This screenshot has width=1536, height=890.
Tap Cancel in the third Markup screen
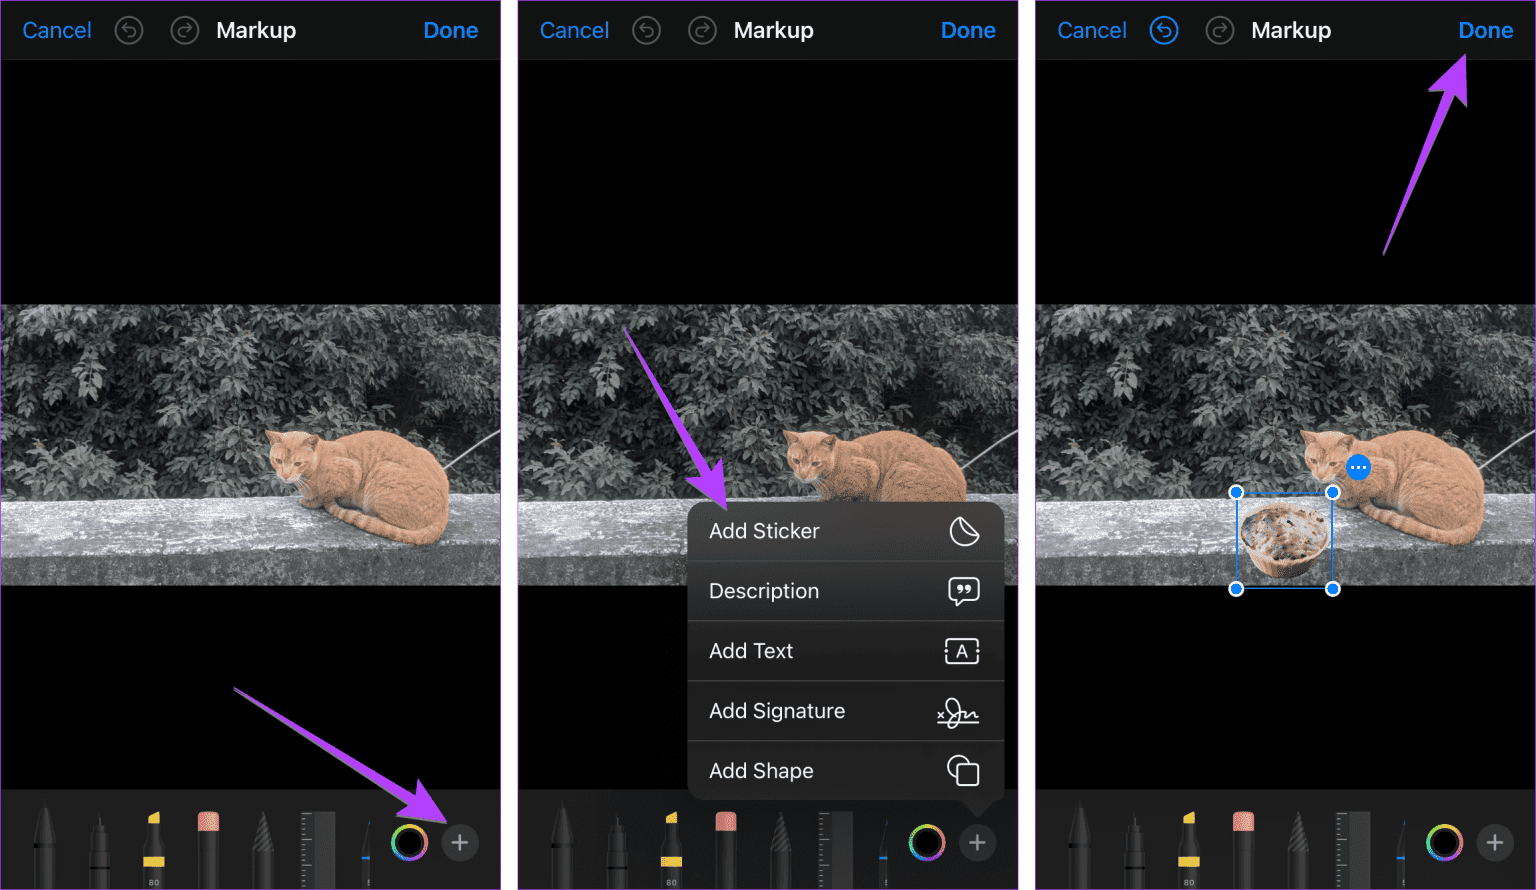1092,31
